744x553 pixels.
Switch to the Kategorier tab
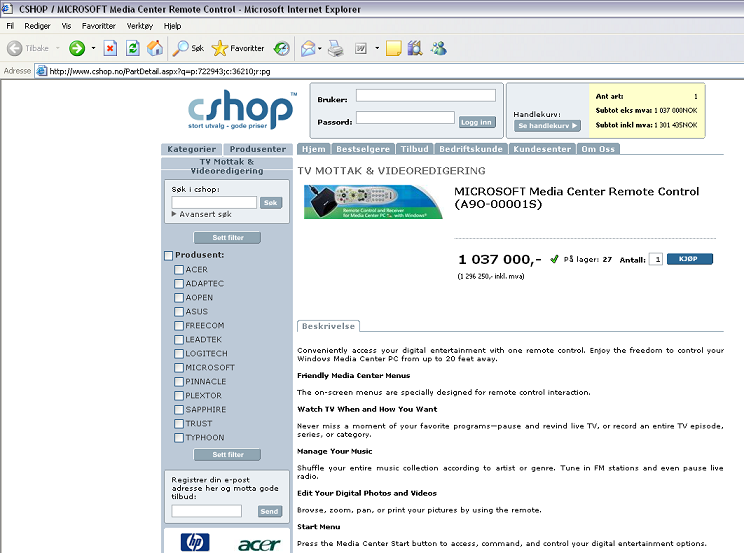(x=191, y=149)
